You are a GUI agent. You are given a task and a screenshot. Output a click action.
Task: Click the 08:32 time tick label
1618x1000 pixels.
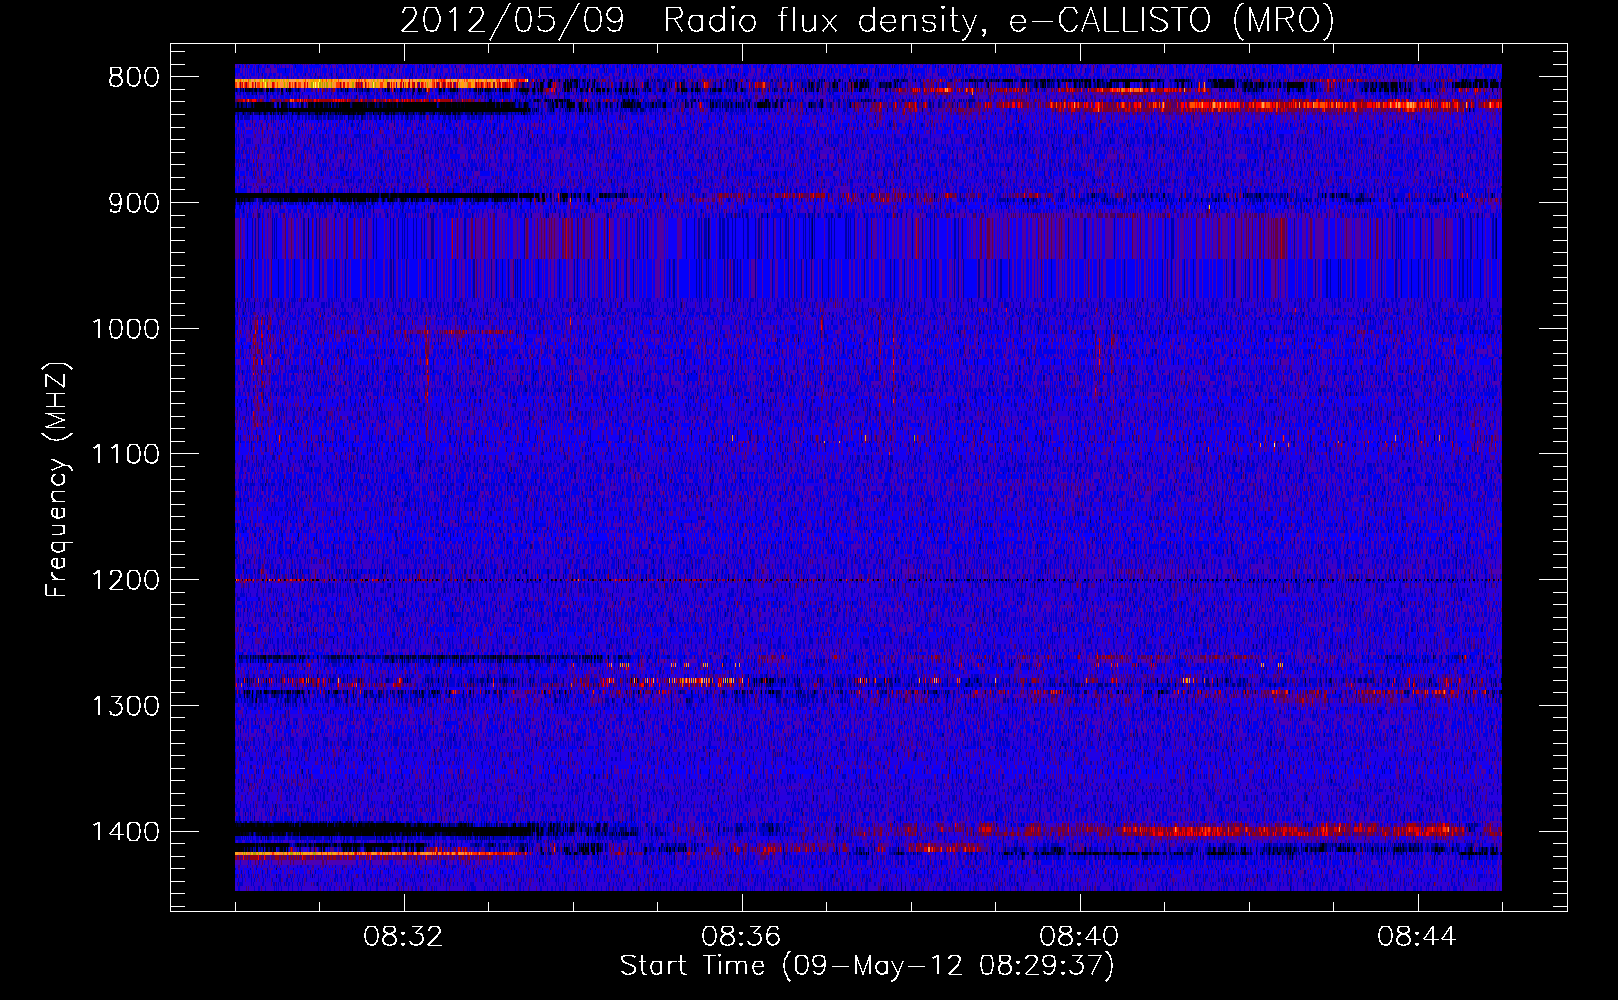[403, 937]
